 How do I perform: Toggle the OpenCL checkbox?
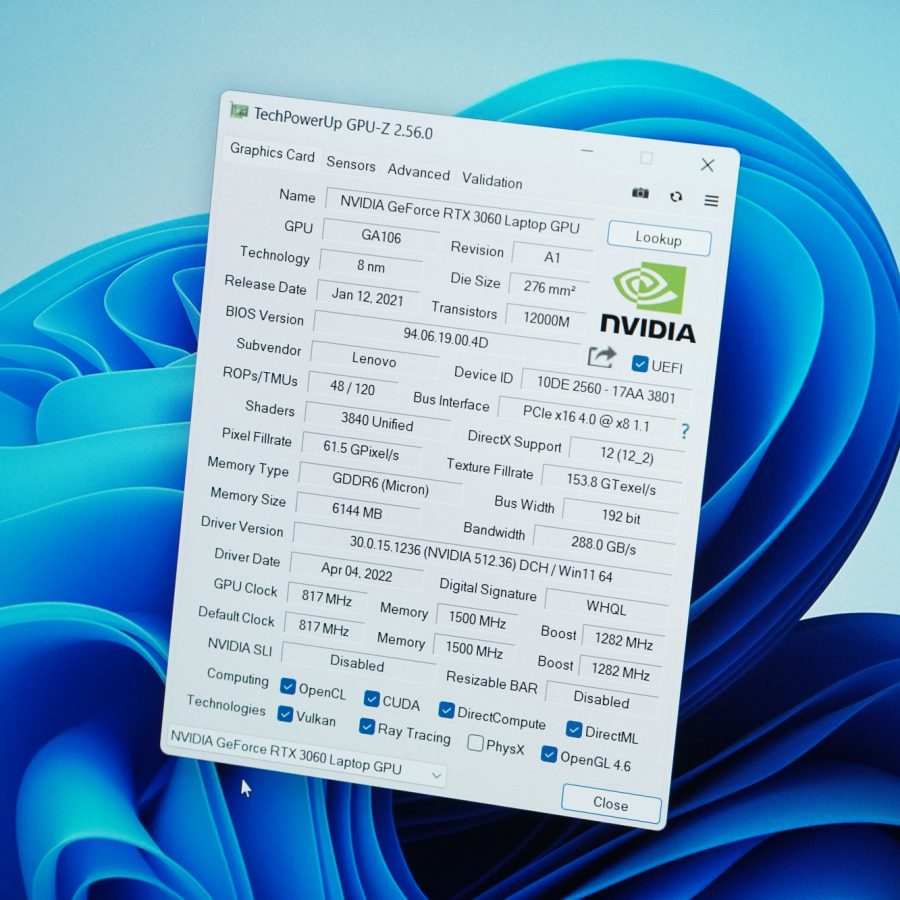click(x=288, y=686)
